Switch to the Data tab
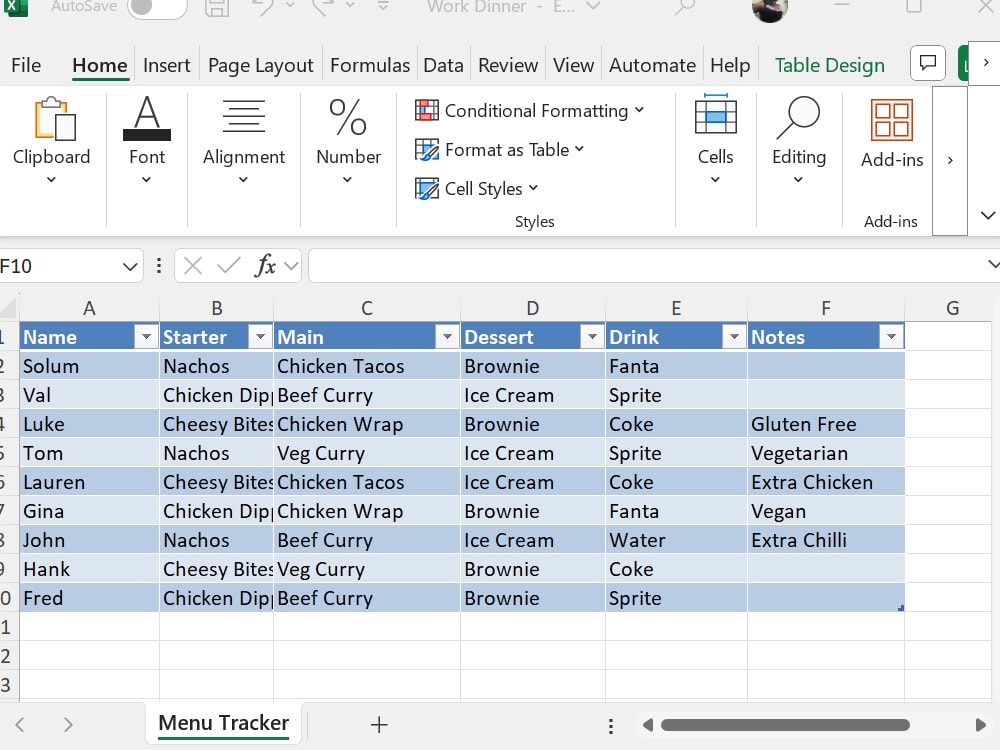 pyautogui.click(x=443, y=65)
